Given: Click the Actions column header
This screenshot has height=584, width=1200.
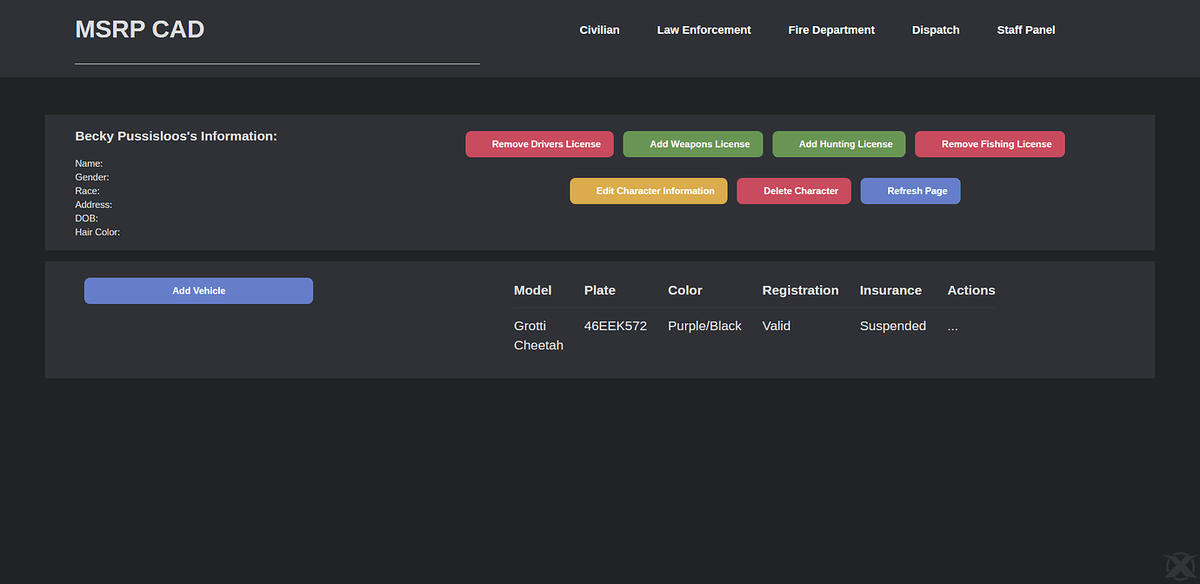Looking at the screenshot, I should 971,290.
